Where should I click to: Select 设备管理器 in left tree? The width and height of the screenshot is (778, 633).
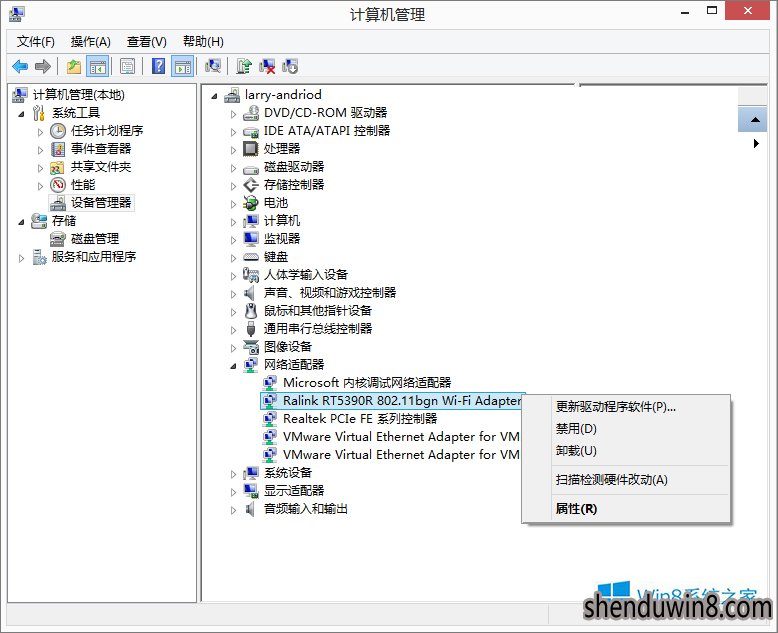[101, 202]
